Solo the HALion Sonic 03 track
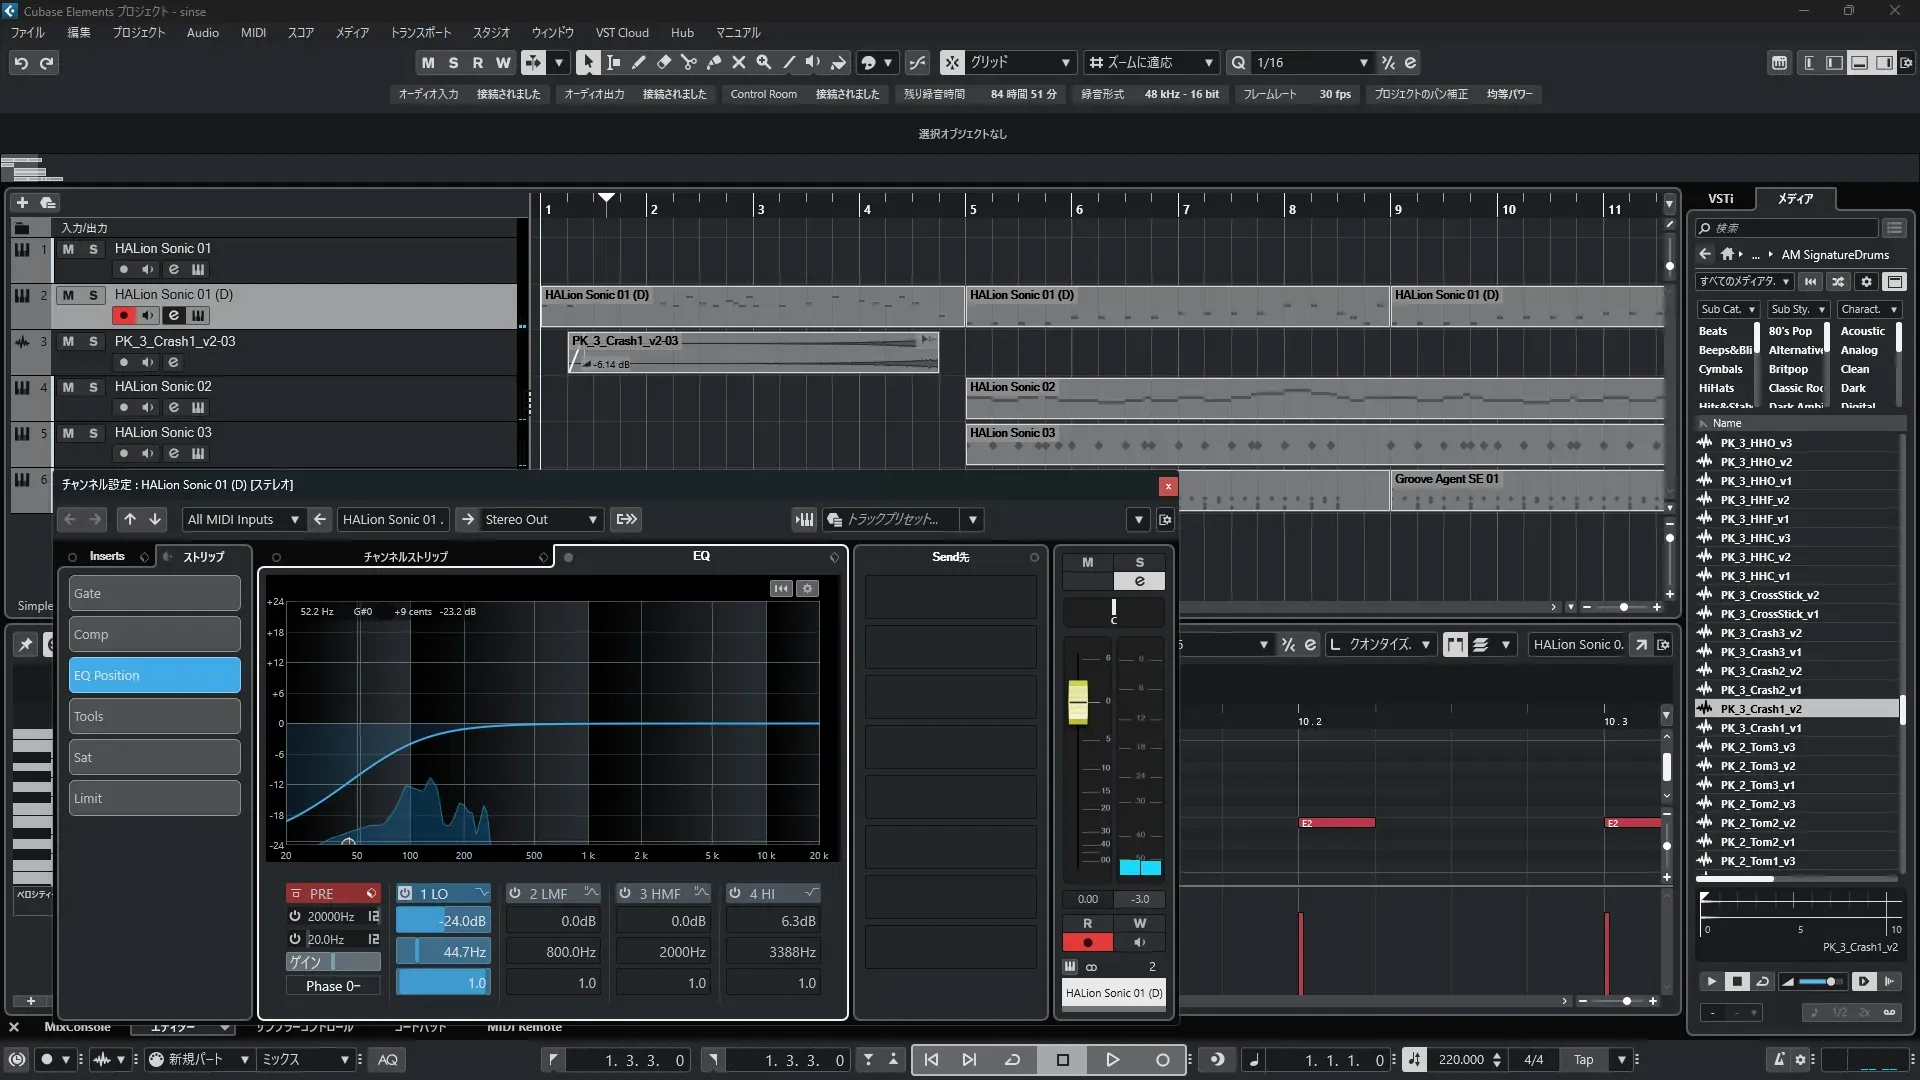The image size is (1920, 1080). point(93,433)
